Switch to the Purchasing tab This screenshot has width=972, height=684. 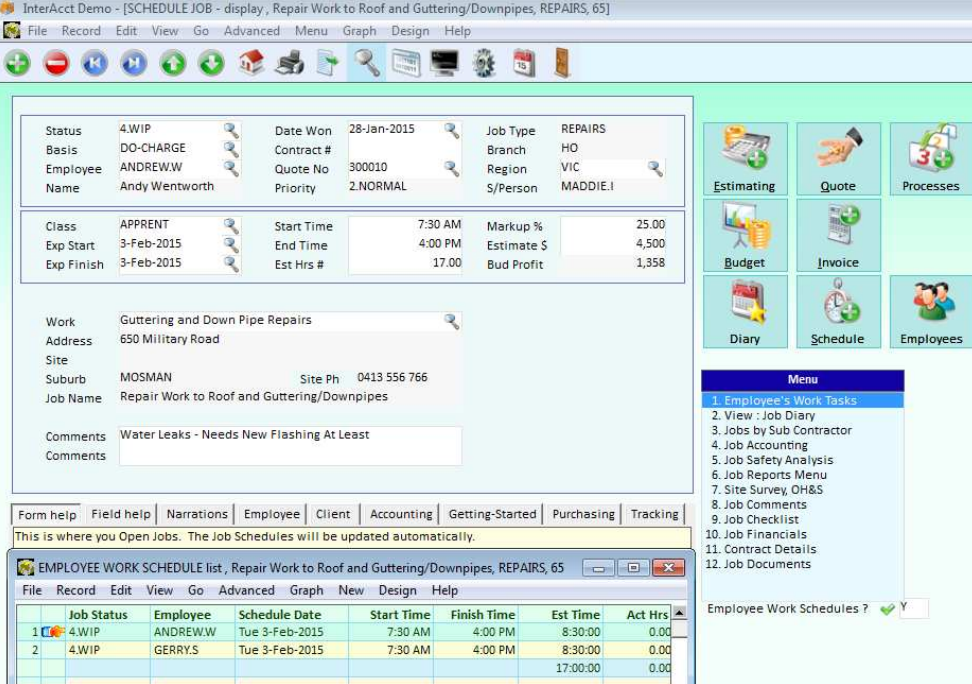click(x=583, y=514)
